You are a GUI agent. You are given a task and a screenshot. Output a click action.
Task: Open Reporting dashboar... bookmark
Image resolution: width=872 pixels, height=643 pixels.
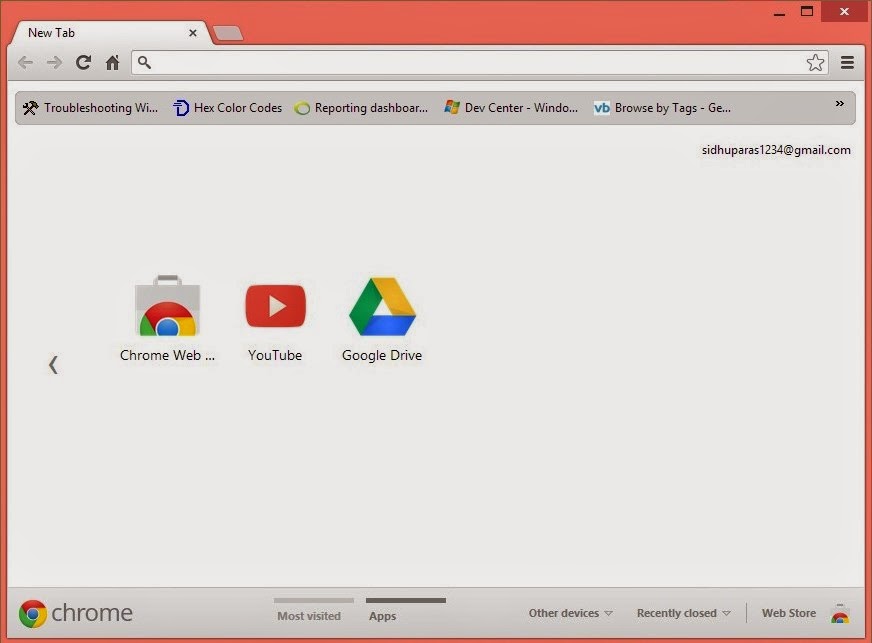pos(361,108)
